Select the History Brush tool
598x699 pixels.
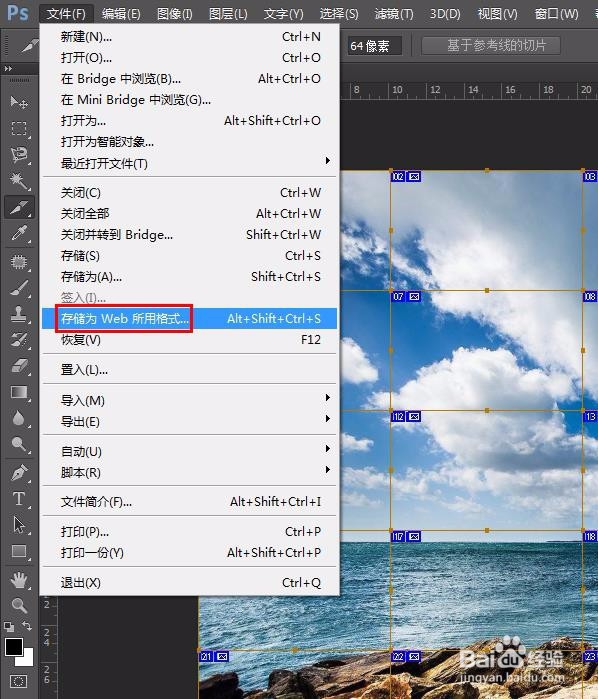tap(19, 340)
